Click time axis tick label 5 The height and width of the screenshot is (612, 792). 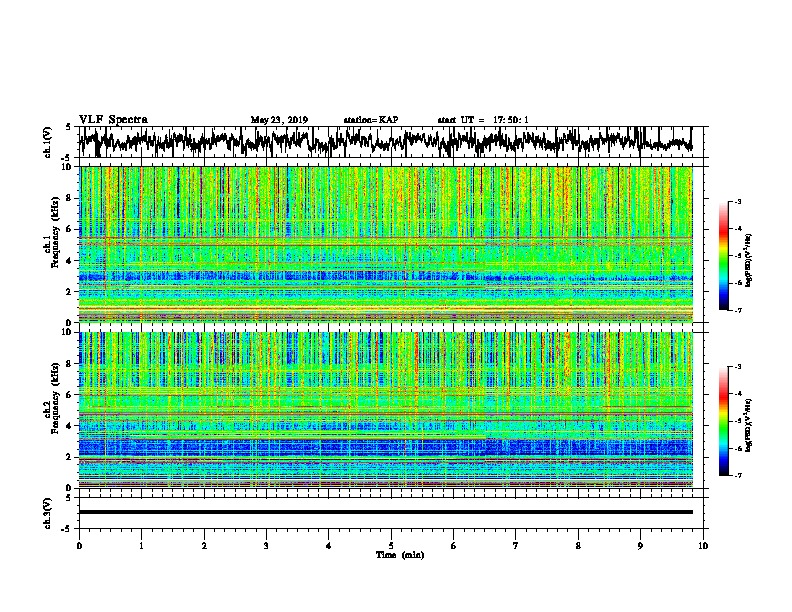[x=391, y=546]
